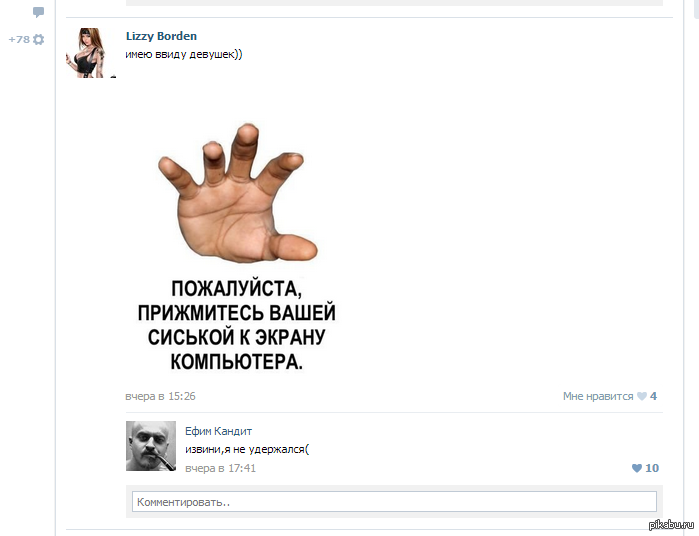Click comment timestamp вчера в 17:41
Image resolution: width=699 pixels, height=536 pixels.
click(x=221, y=468)
